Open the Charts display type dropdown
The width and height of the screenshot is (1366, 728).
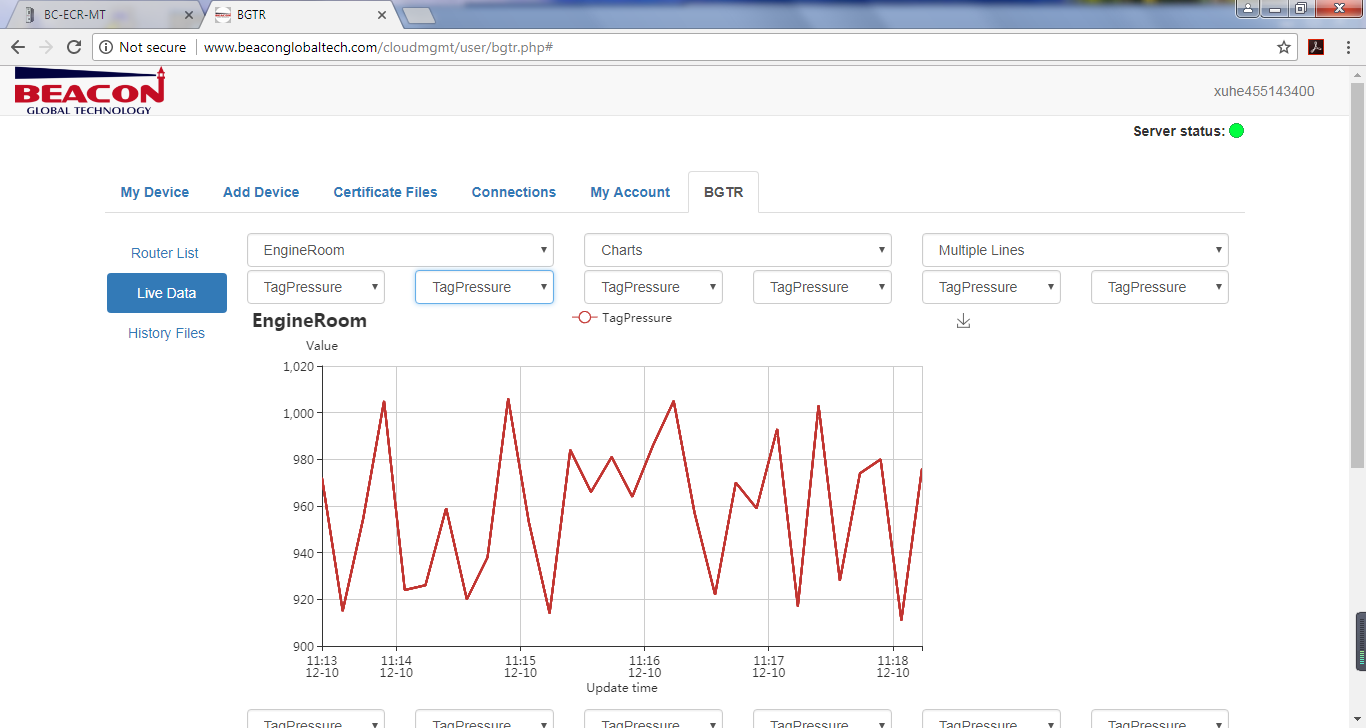point(737,250)
